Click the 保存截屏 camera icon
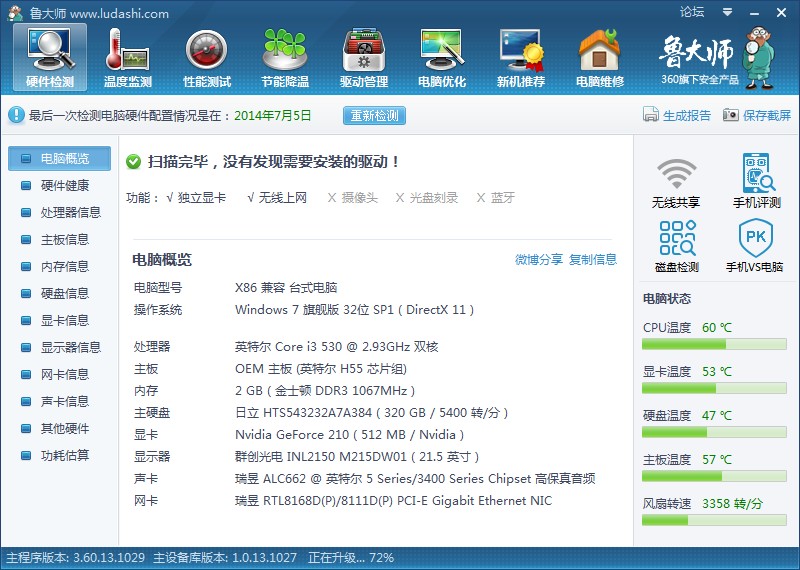 (731, 115)
